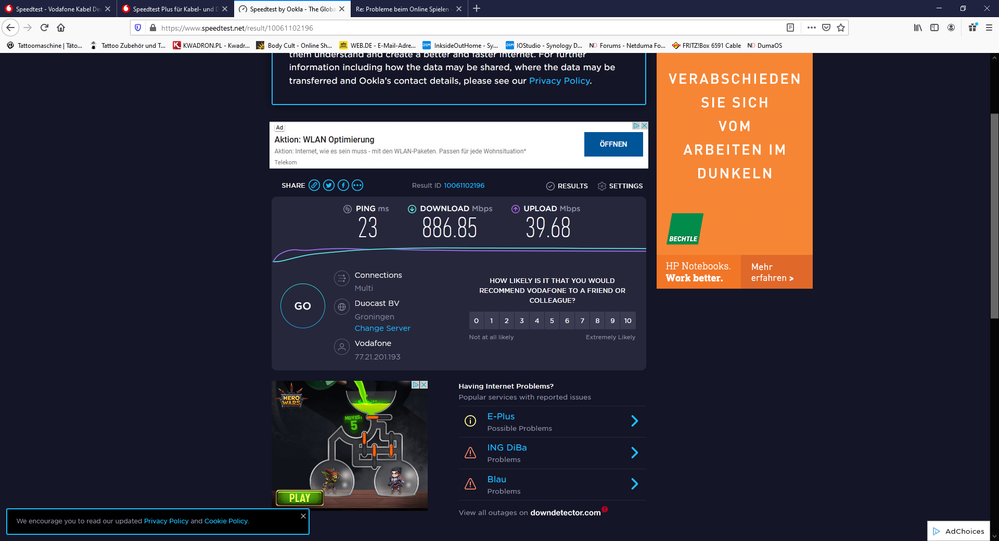Share result on Facebook
Viewport: 999px width, 541px height.
click(343, 185)
